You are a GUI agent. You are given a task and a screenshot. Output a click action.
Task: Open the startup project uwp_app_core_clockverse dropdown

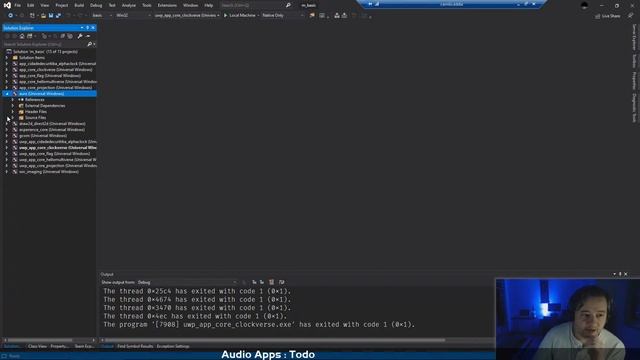click(x=187, y=16)
